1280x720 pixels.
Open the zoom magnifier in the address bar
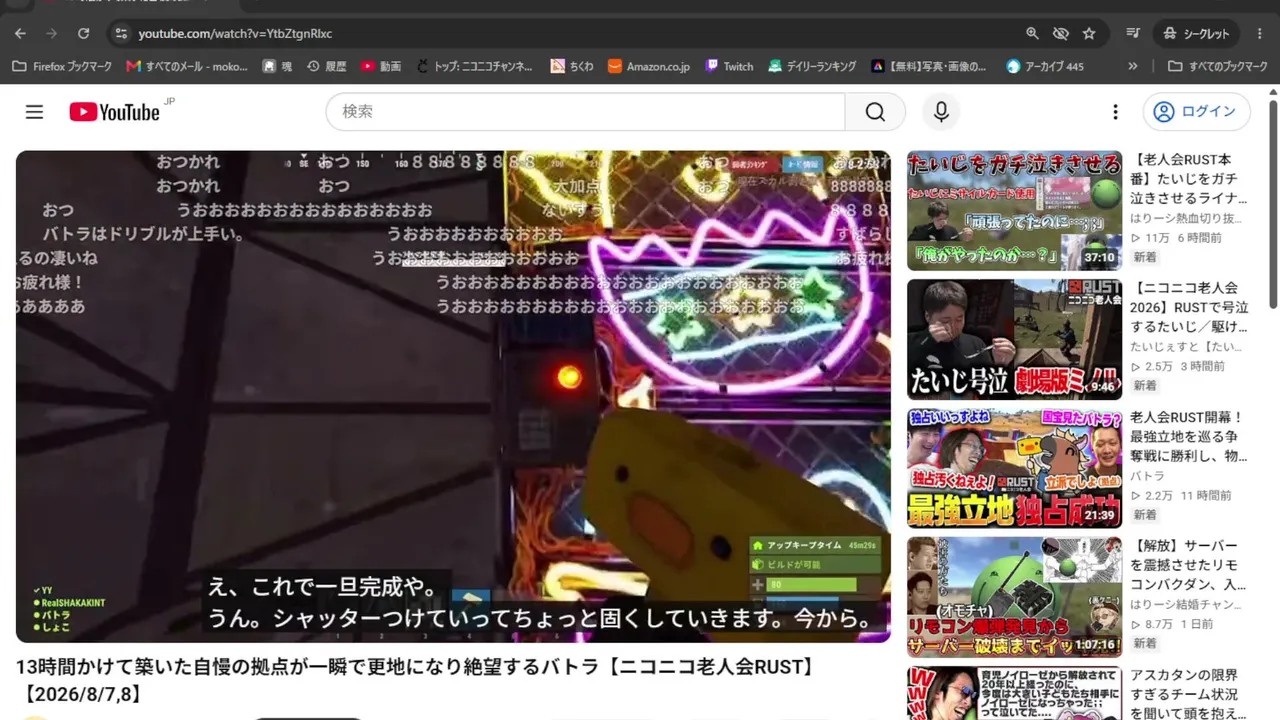[1032, 33]
